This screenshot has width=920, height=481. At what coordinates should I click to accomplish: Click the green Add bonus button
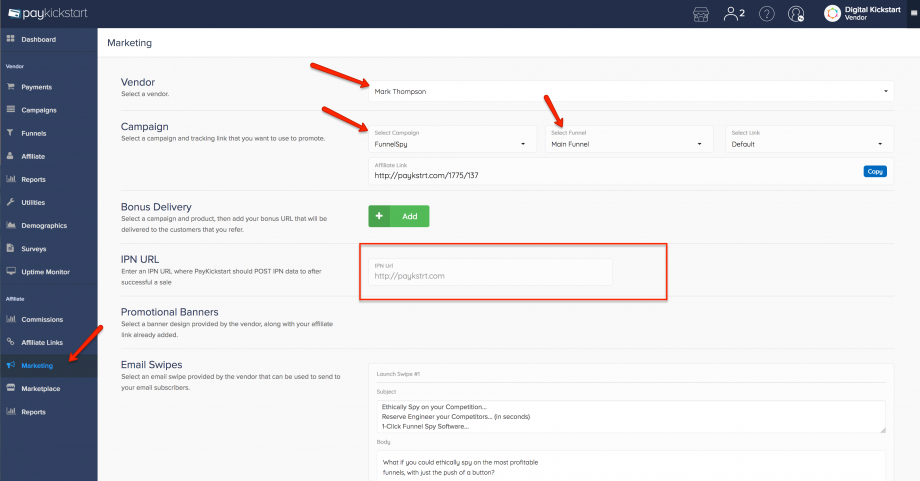(398, 216)
